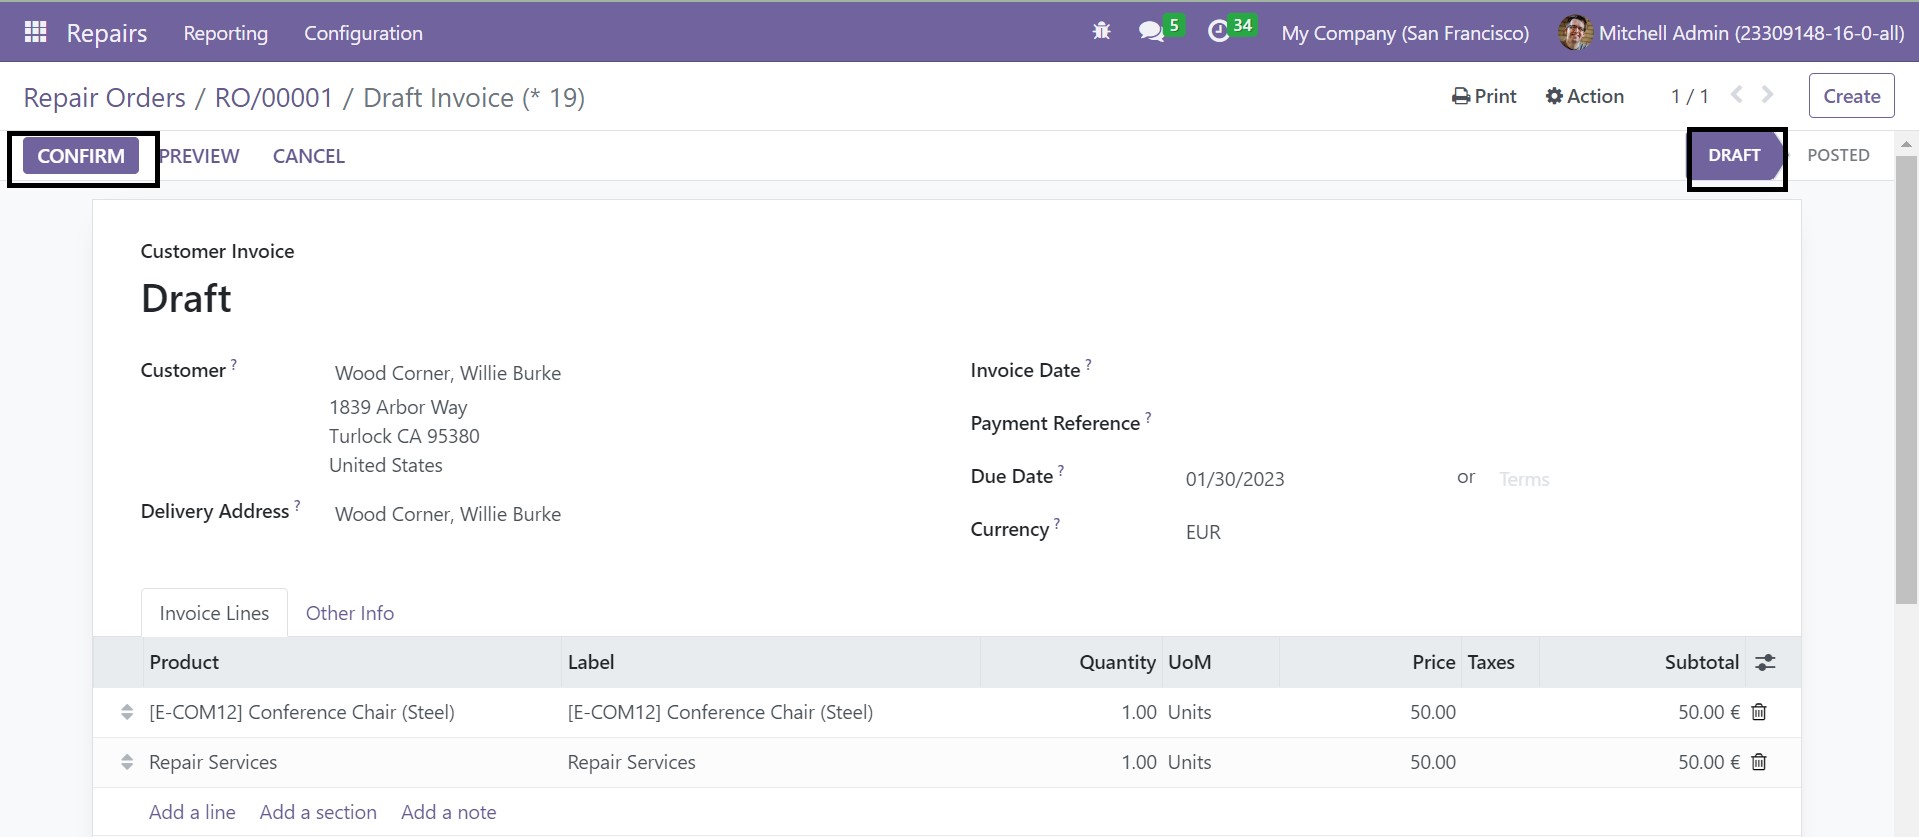The height and width of the screenshot is (837, 1919).
Task: Open optional columns settings icon
Action: [1766, 662]
